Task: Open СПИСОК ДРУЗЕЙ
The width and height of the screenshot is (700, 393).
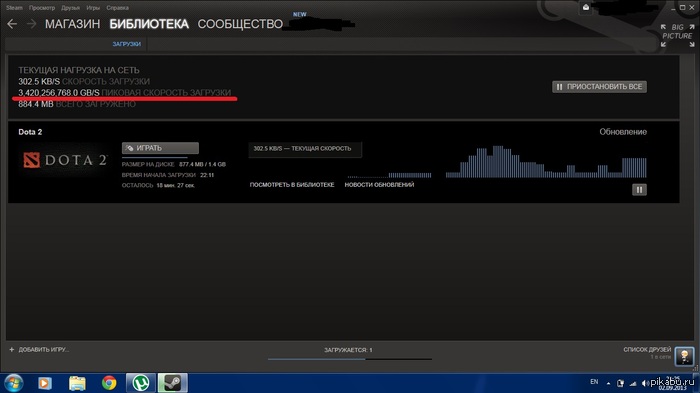Action: pos(647,350)
